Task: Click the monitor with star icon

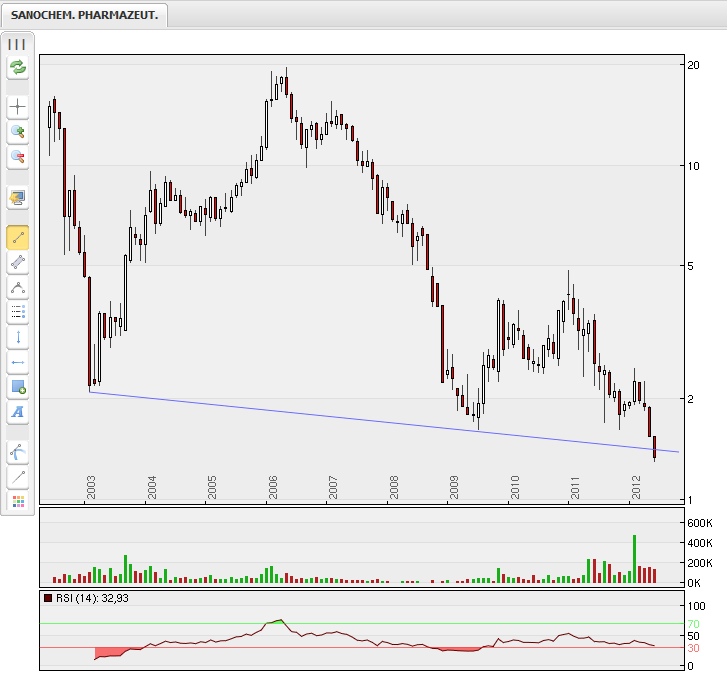Action: [x=18, y=197]
